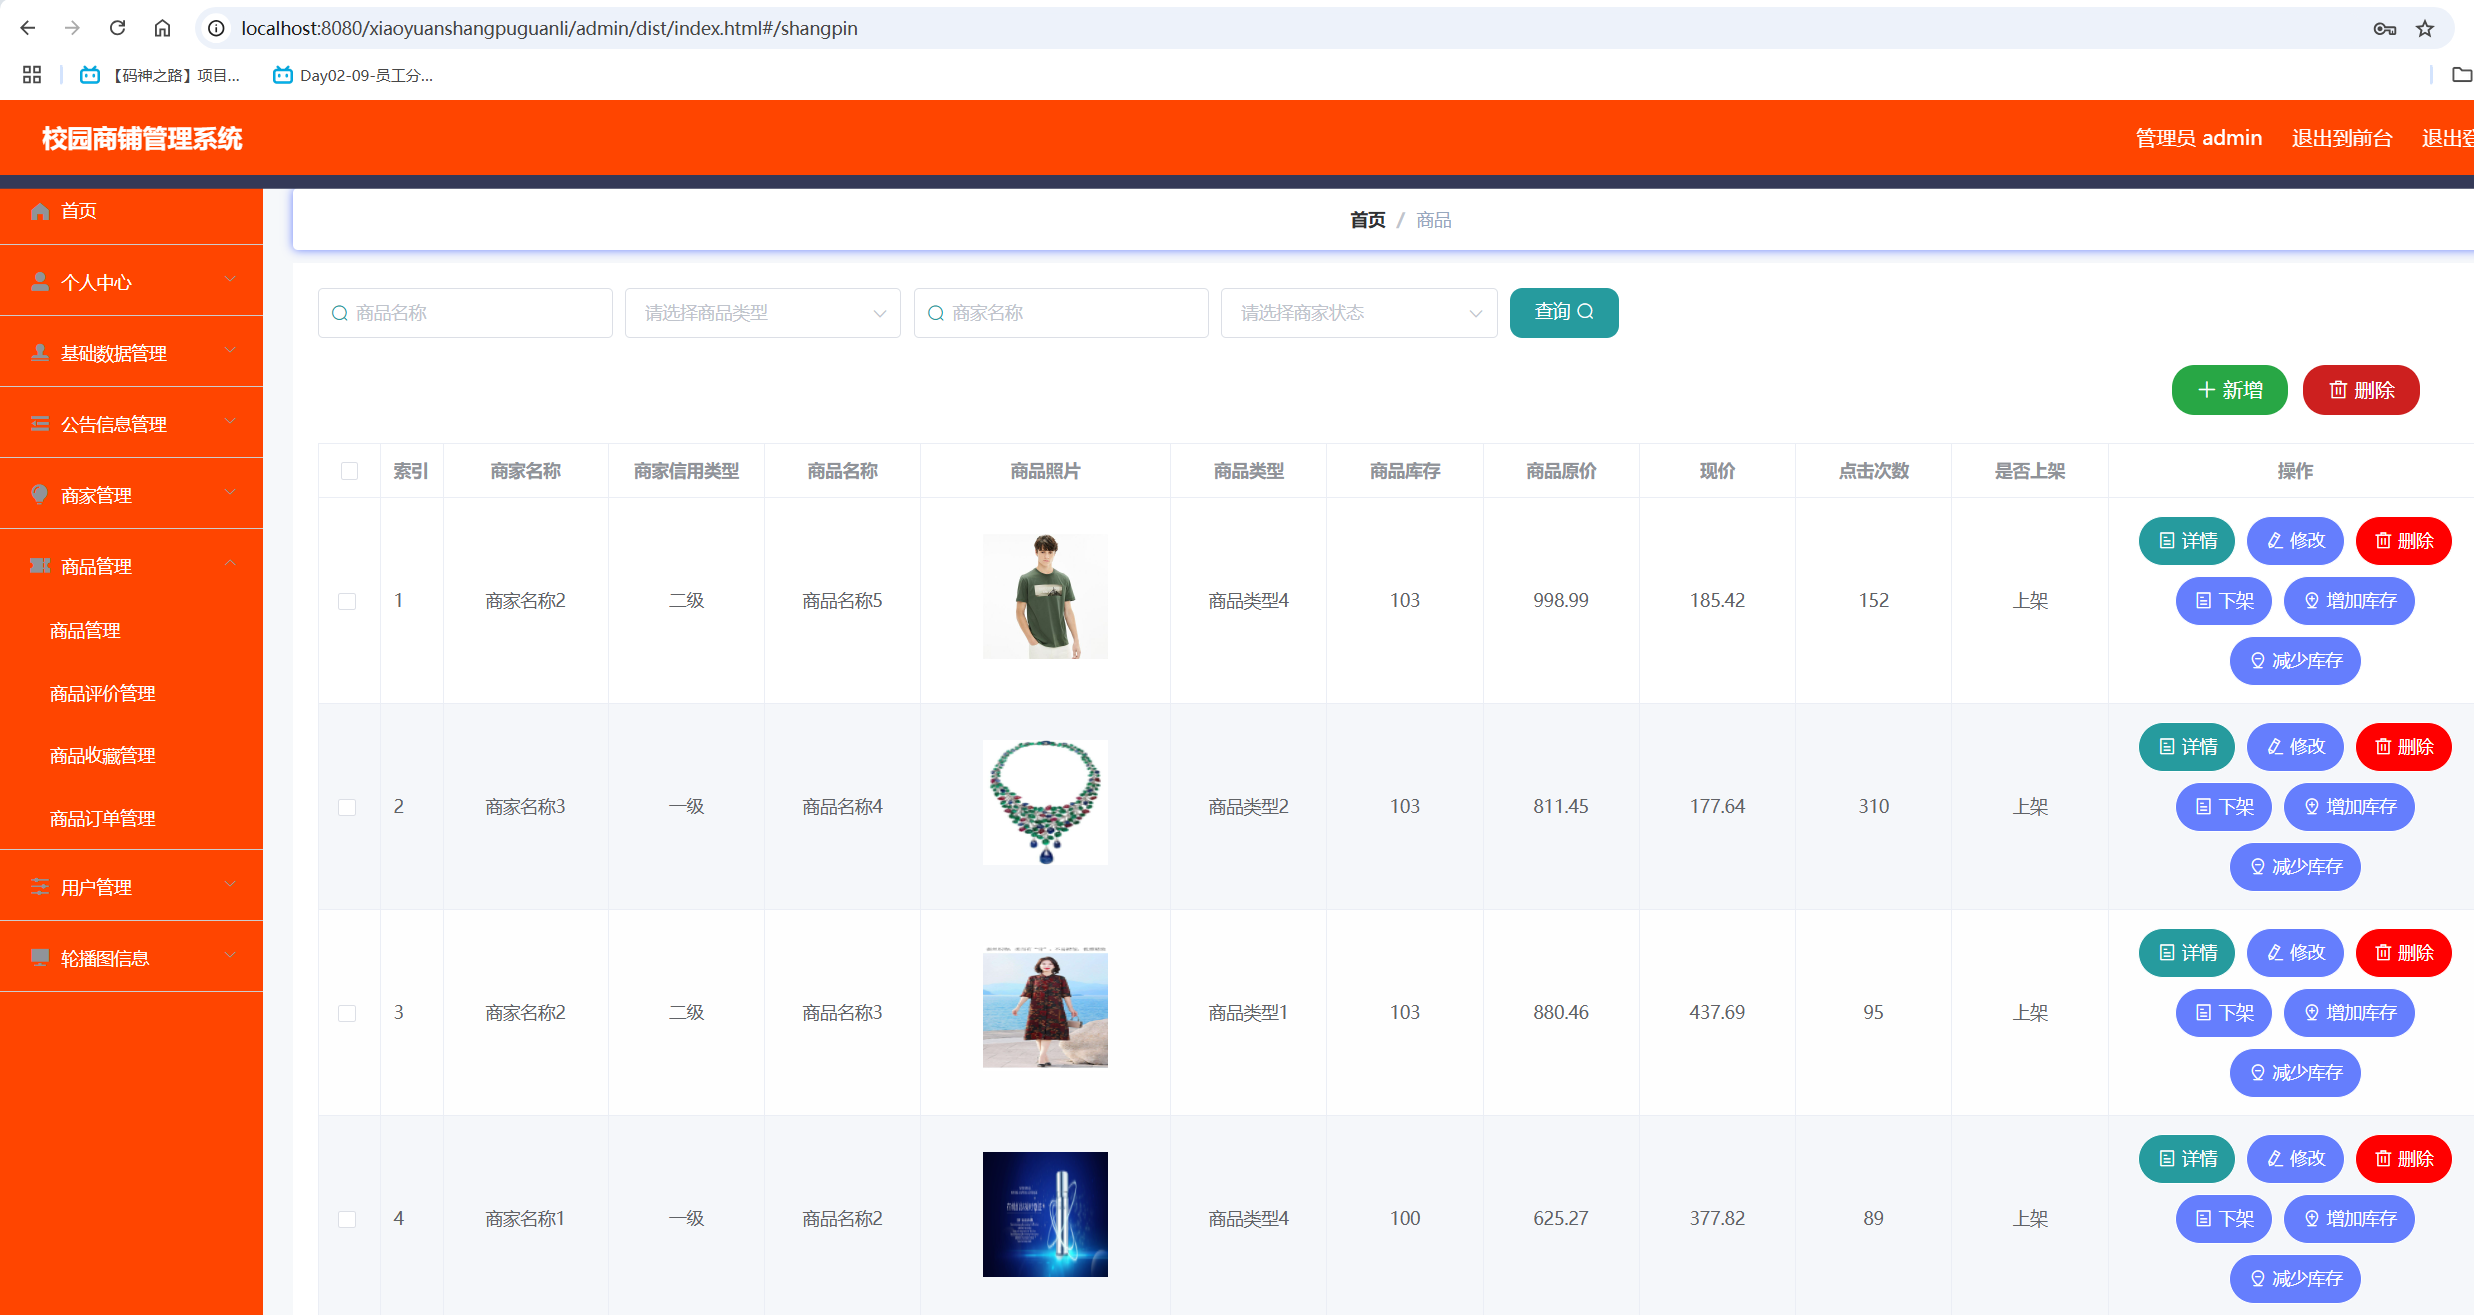Expand the 用户管理 menu chevron

[230, 885]
